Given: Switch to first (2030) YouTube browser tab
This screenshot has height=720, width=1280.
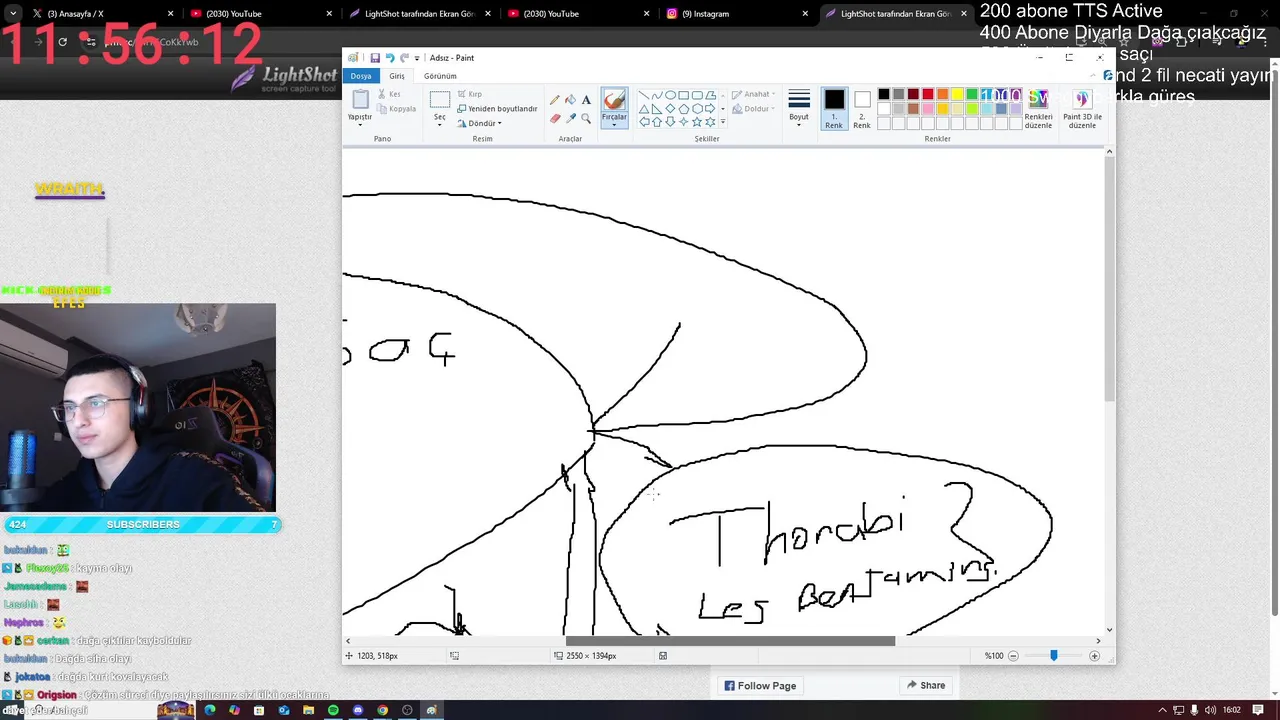Looking at the screenshot, I should coord(260,14).
